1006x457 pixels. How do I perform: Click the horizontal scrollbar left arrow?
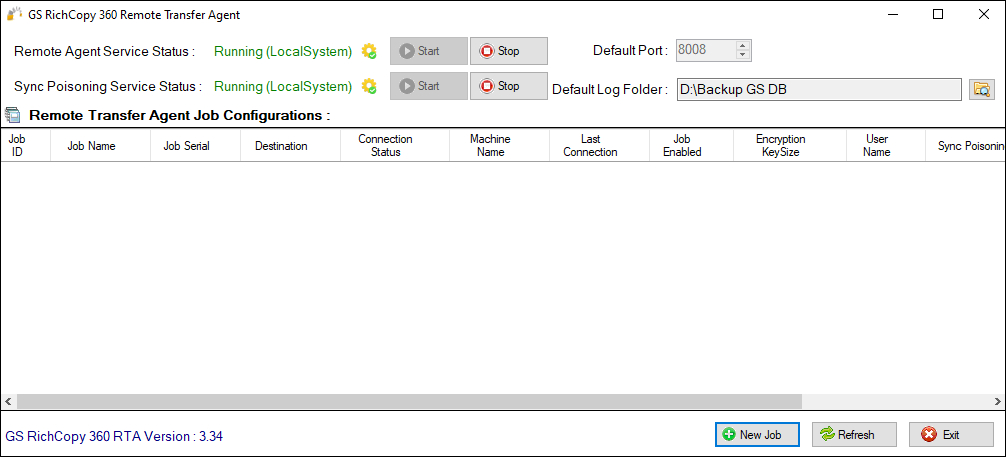pos(8,401)
